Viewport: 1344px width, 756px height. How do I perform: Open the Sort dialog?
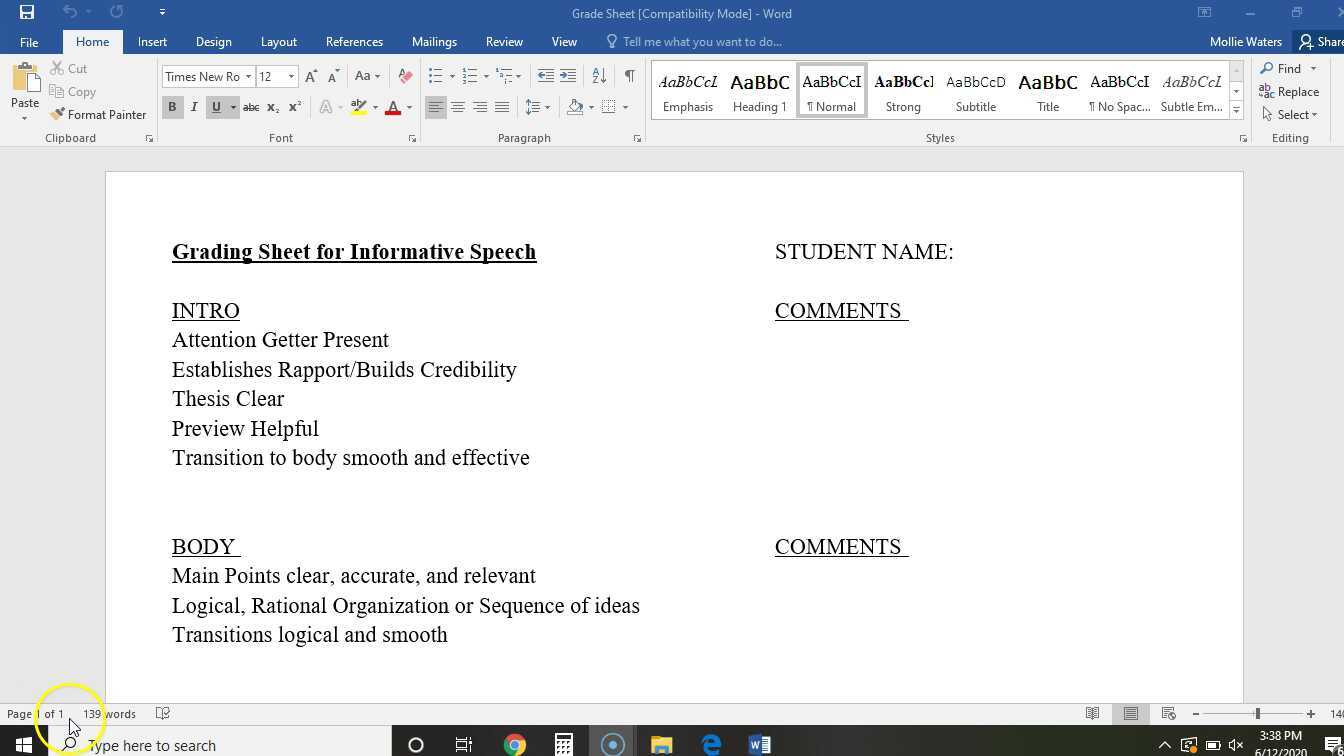(x=598, y=76)
